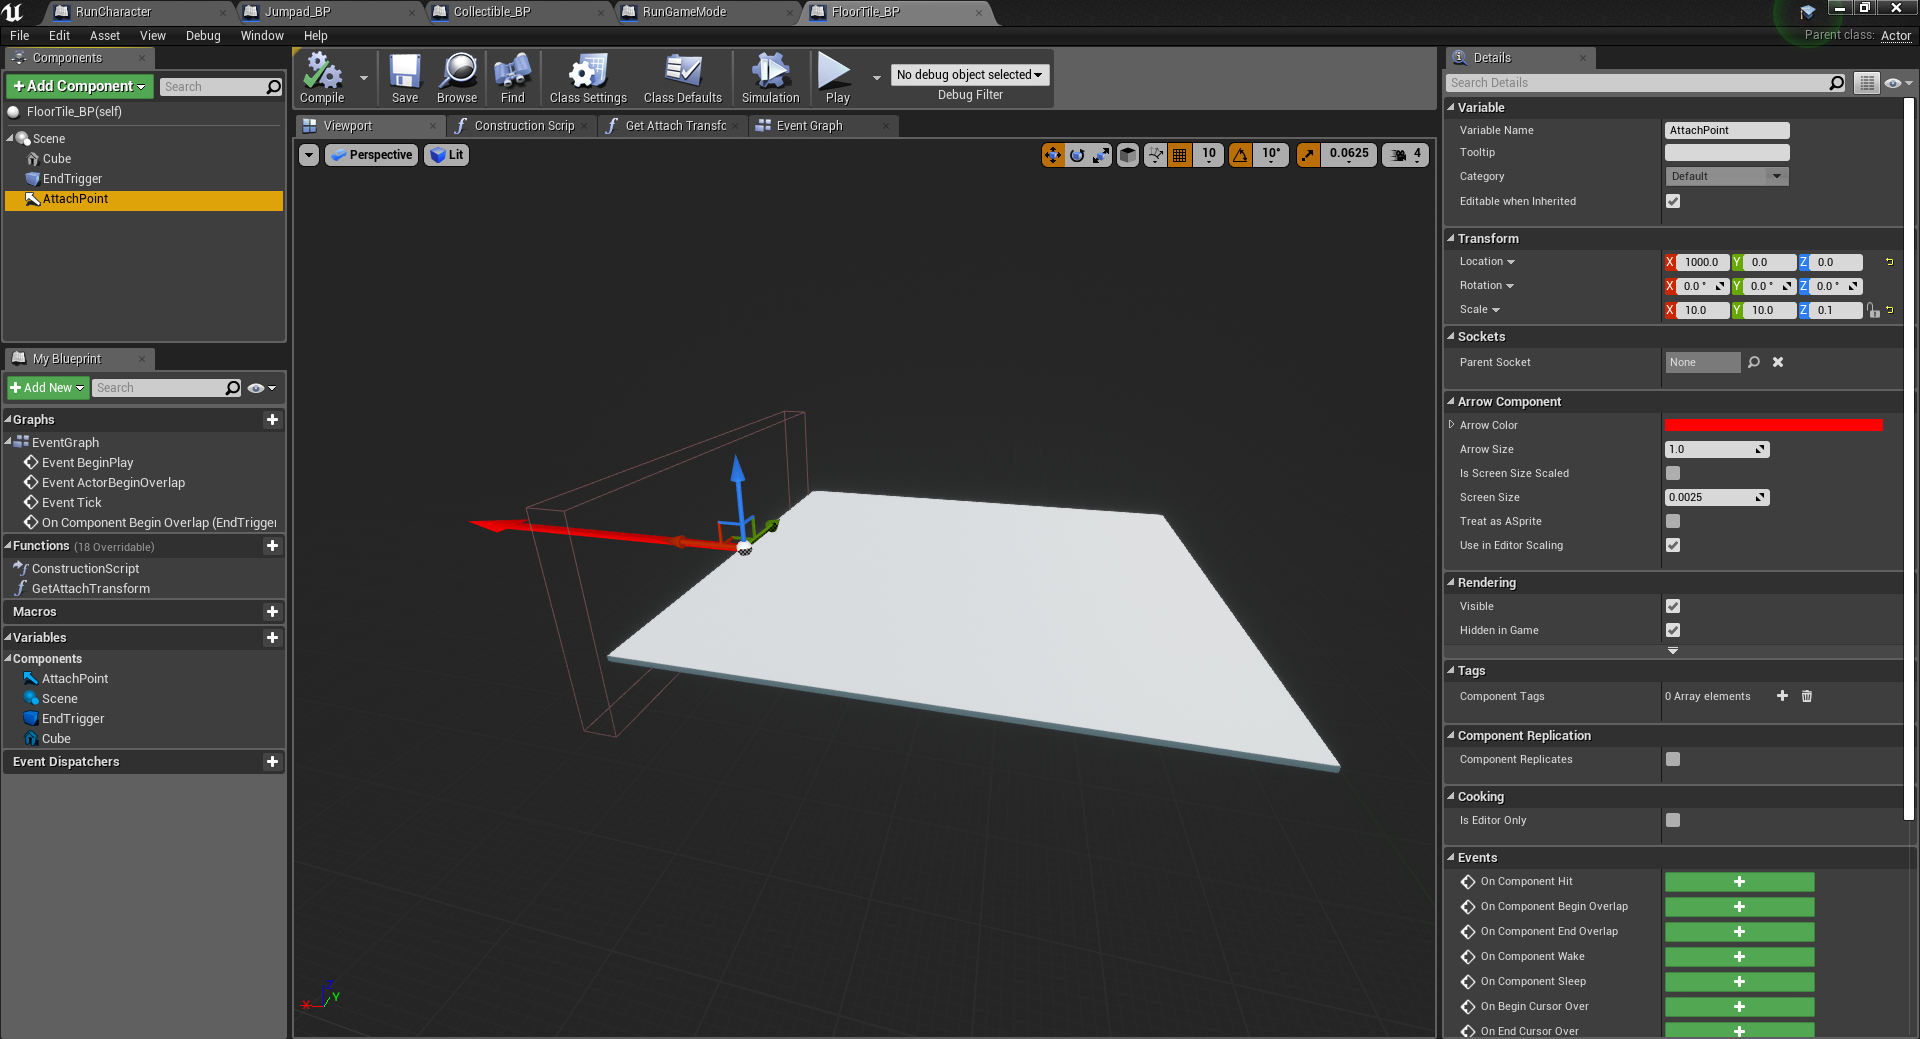Select the rotate gizmo mode icon
This screenshot has height=1039, width=1920.
[1077, 155]
